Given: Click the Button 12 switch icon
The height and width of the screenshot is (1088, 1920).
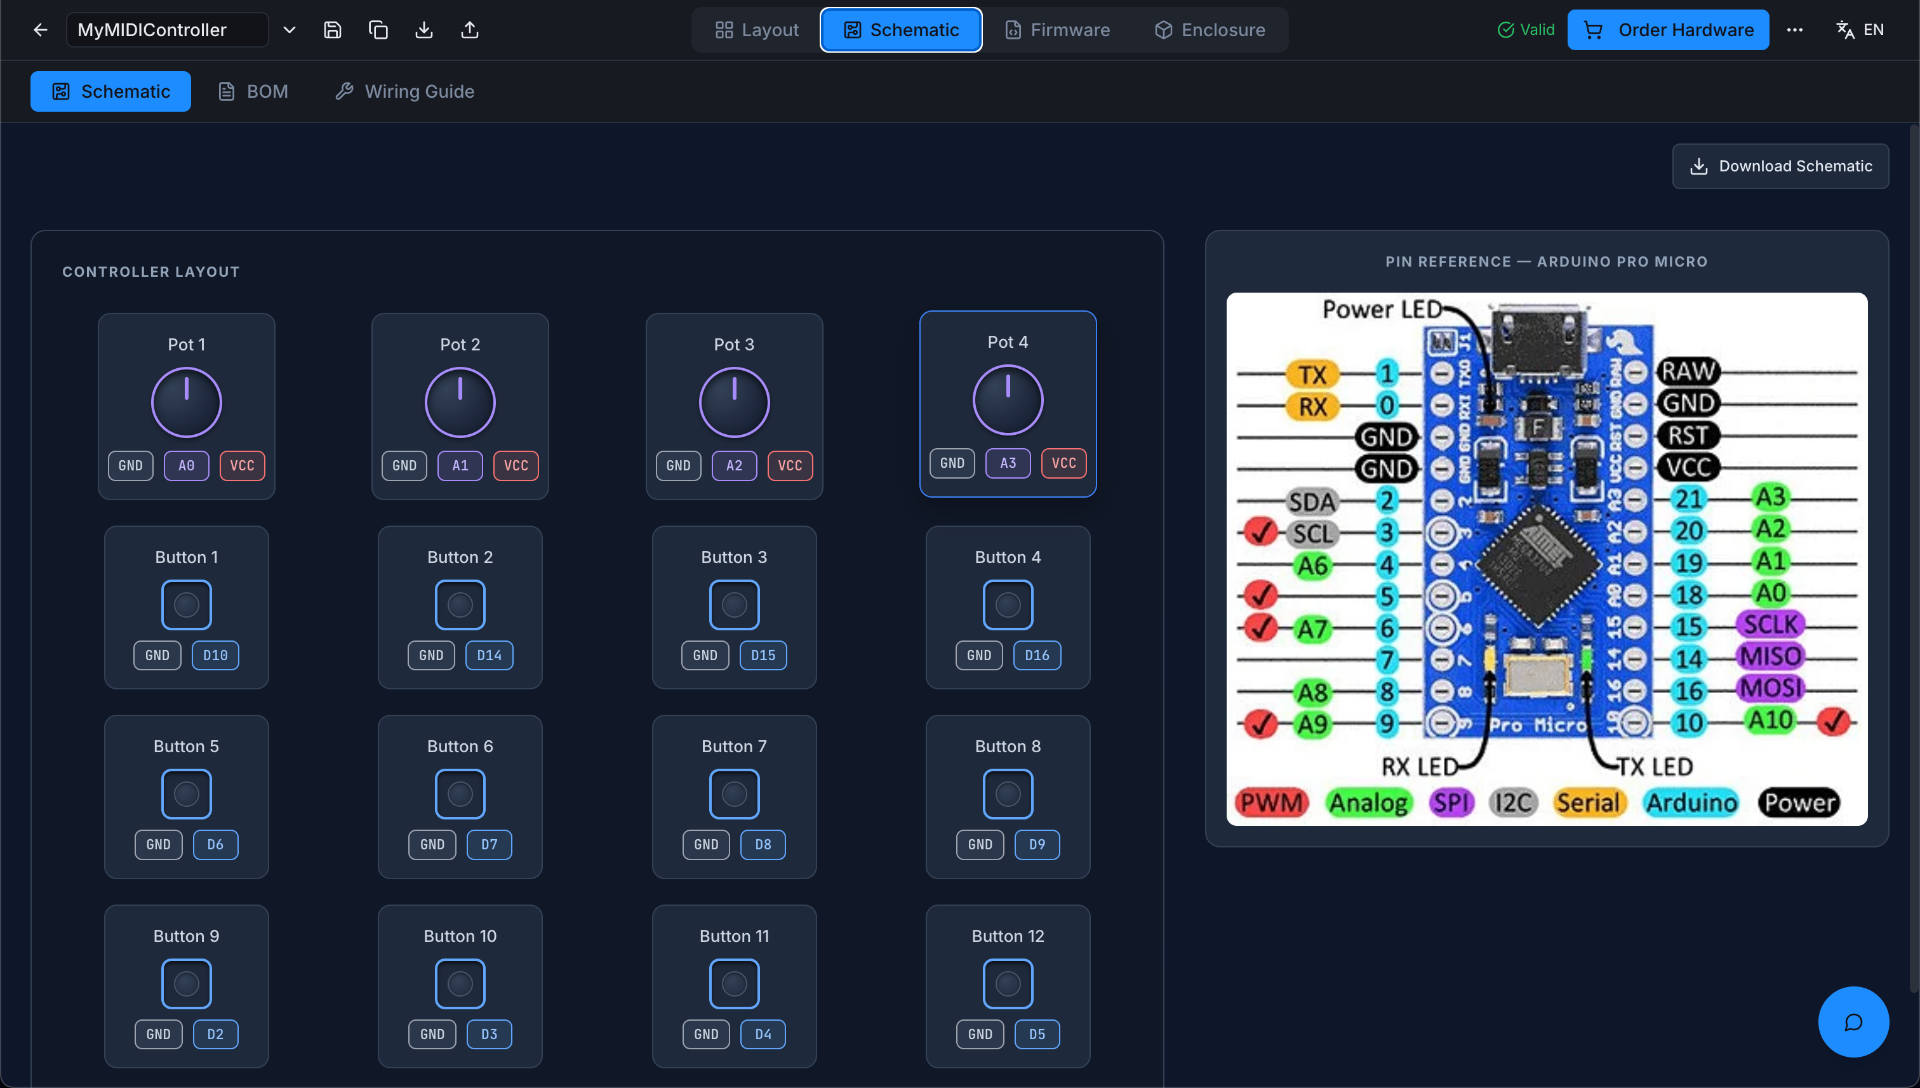Looking at the screenshot, I should click(x=1008, y=984).
